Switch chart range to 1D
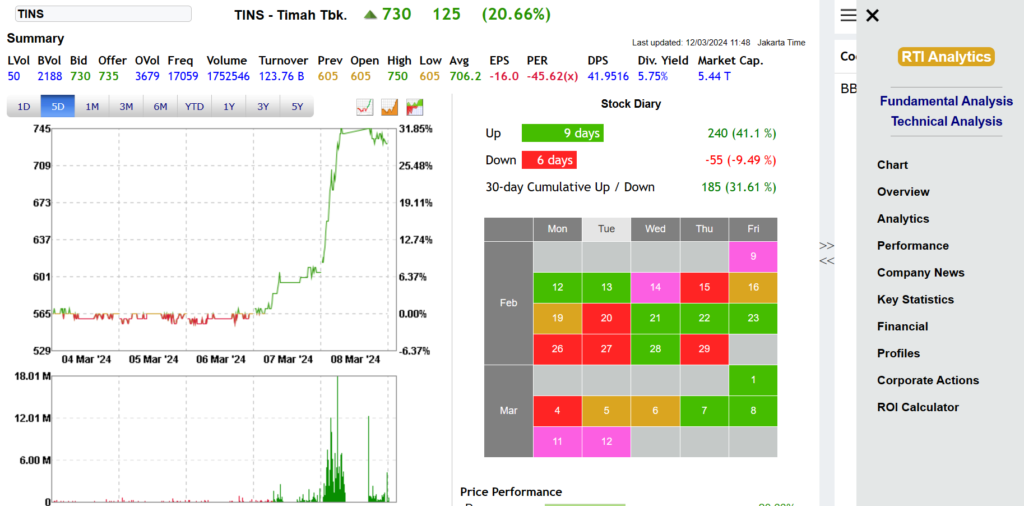 click(24, 106)
